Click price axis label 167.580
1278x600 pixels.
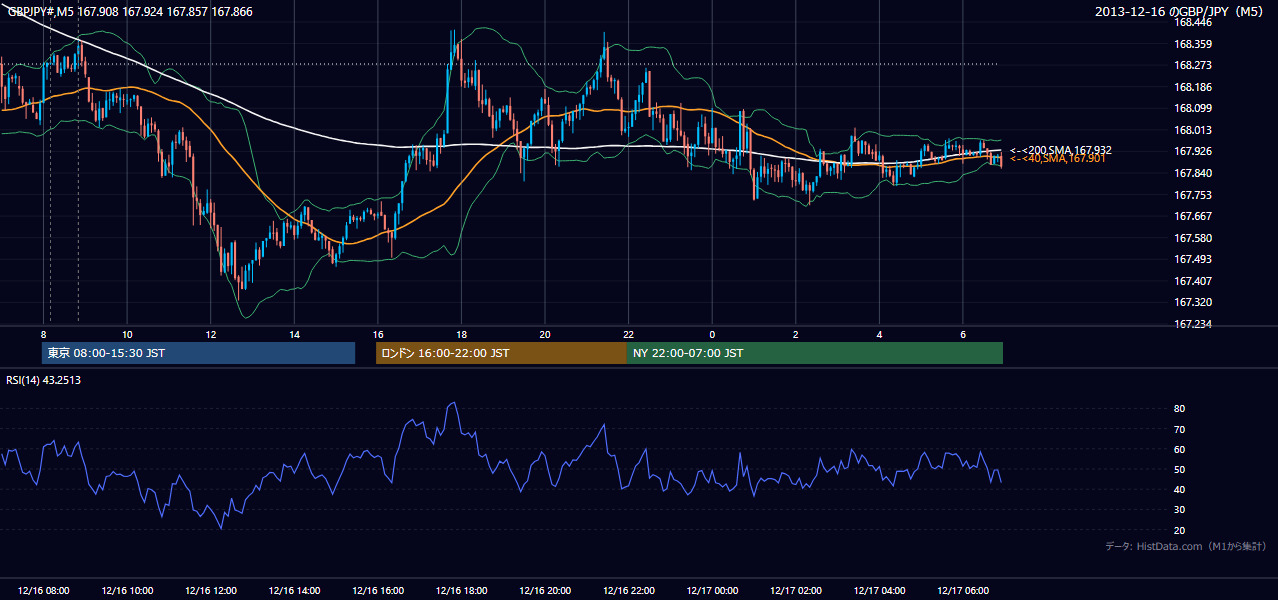[x=1193, y=238]
